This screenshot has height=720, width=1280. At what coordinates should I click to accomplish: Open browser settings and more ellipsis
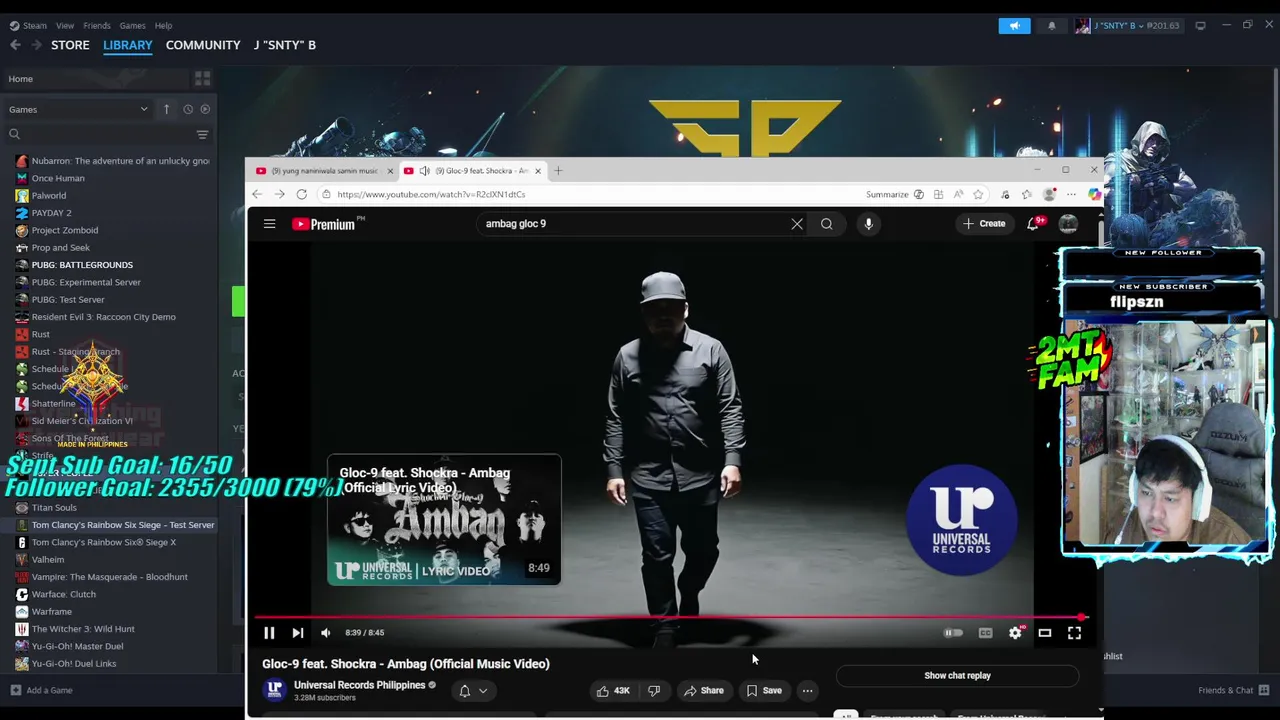click(1071, 195)
